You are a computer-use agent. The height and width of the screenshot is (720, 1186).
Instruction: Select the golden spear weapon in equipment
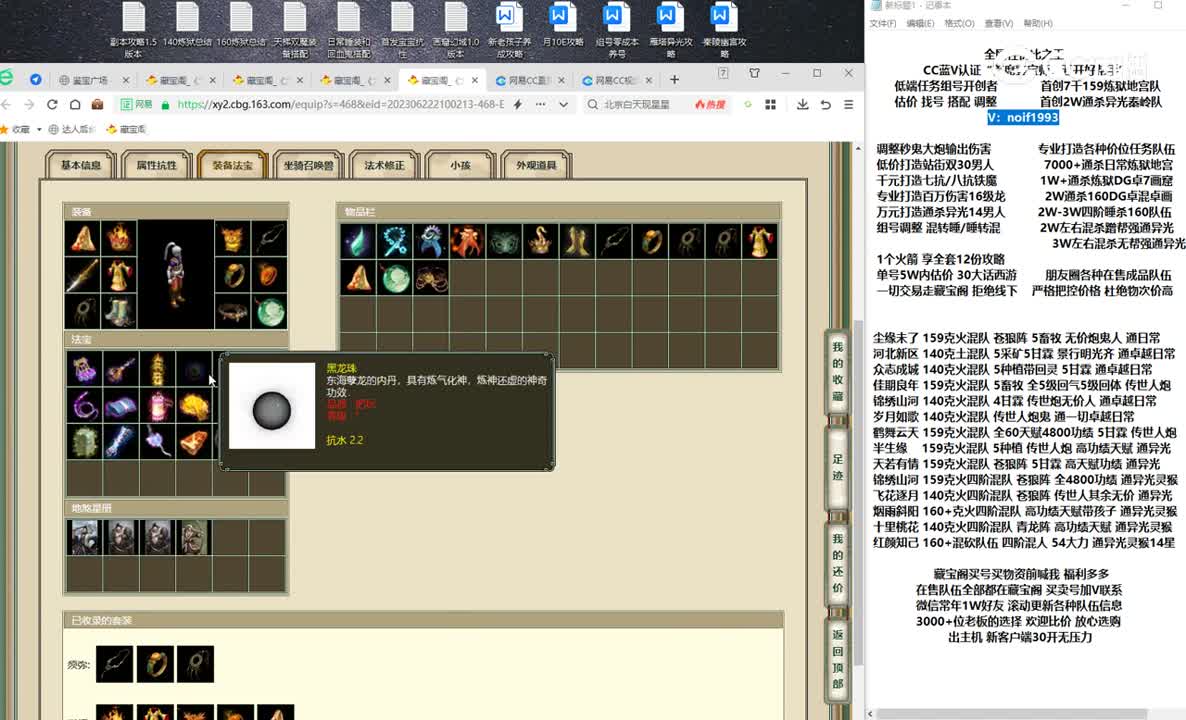tap(83, 275)
